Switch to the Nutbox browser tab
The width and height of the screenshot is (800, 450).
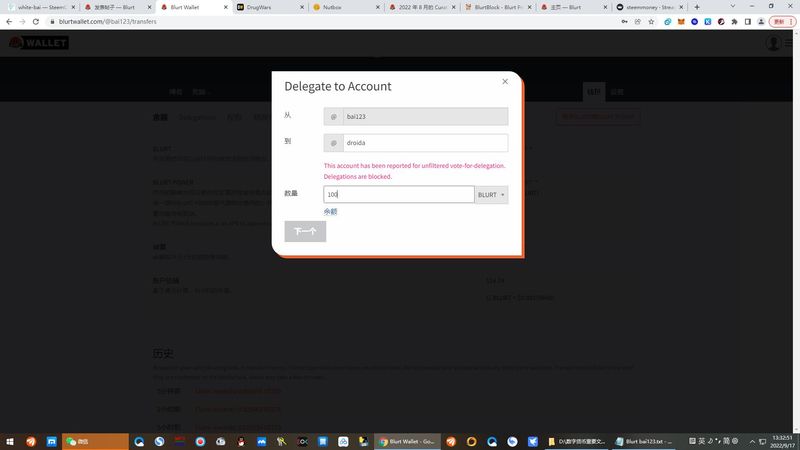(343, 7)
